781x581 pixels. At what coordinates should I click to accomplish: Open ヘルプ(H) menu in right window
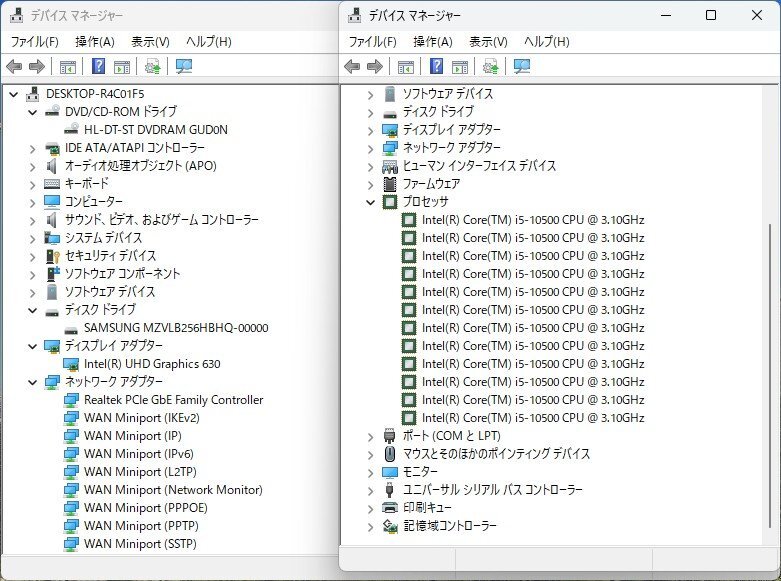pos(546,42)
